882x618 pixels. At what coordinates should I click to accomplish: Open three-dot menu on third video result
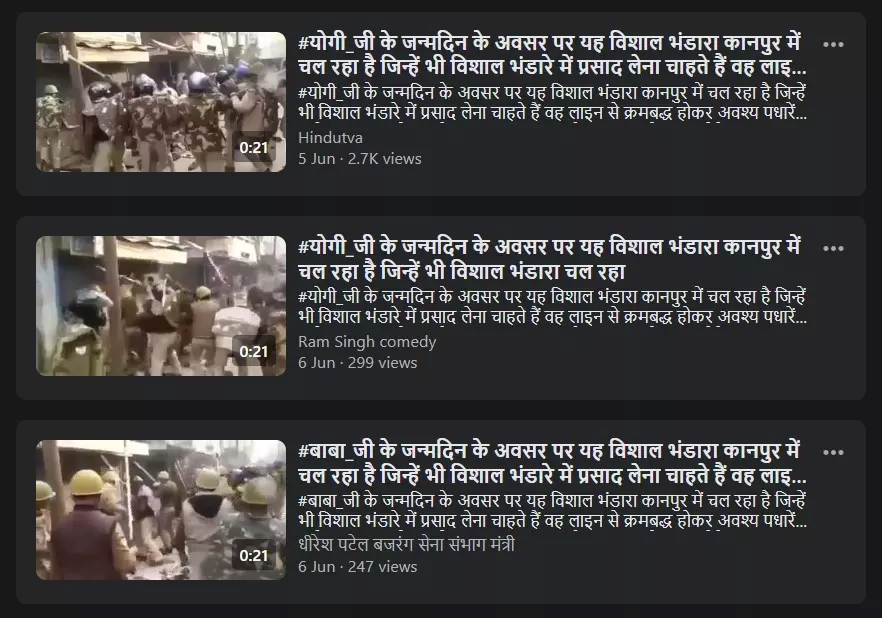(832, 453)
